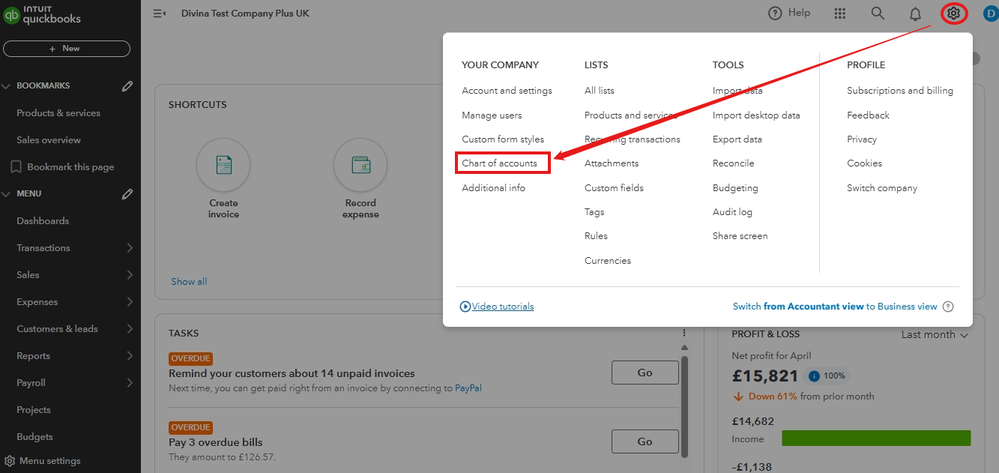Open Tags list
Image resolution: width=999 pixels, height=473 pixels.
594,212
